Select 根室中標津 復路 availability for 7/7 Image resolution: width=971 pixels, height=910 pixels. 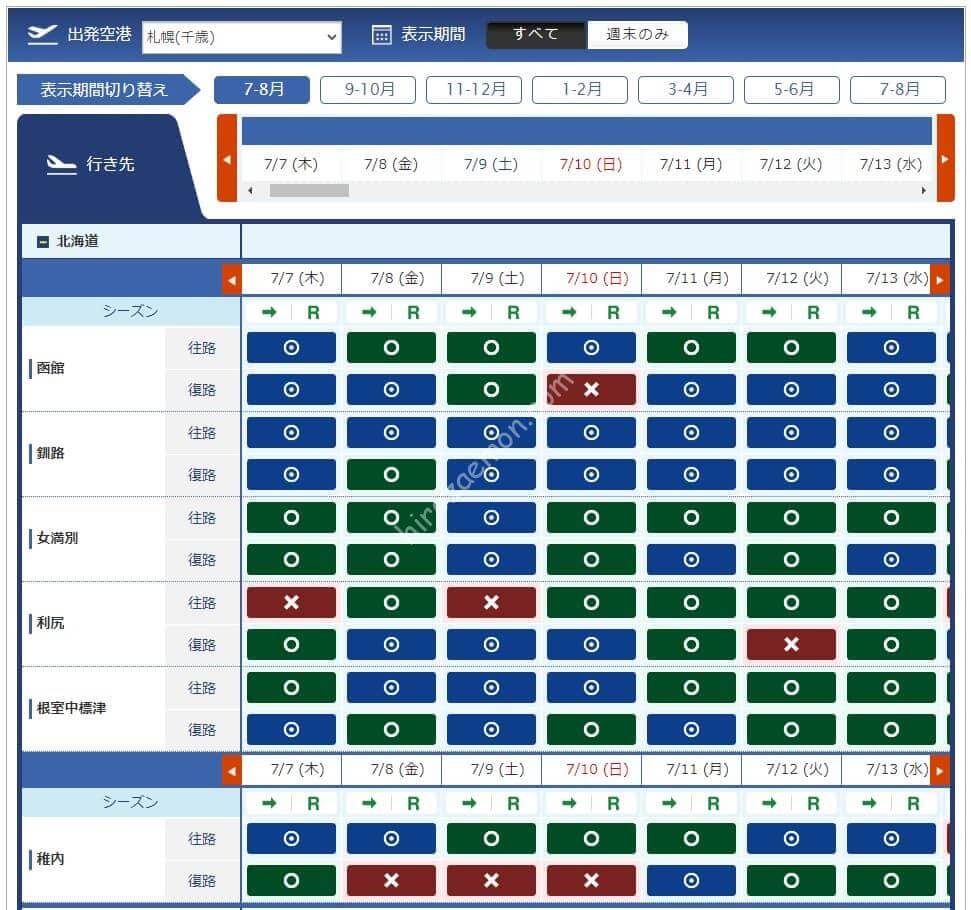tap(291, 730)
